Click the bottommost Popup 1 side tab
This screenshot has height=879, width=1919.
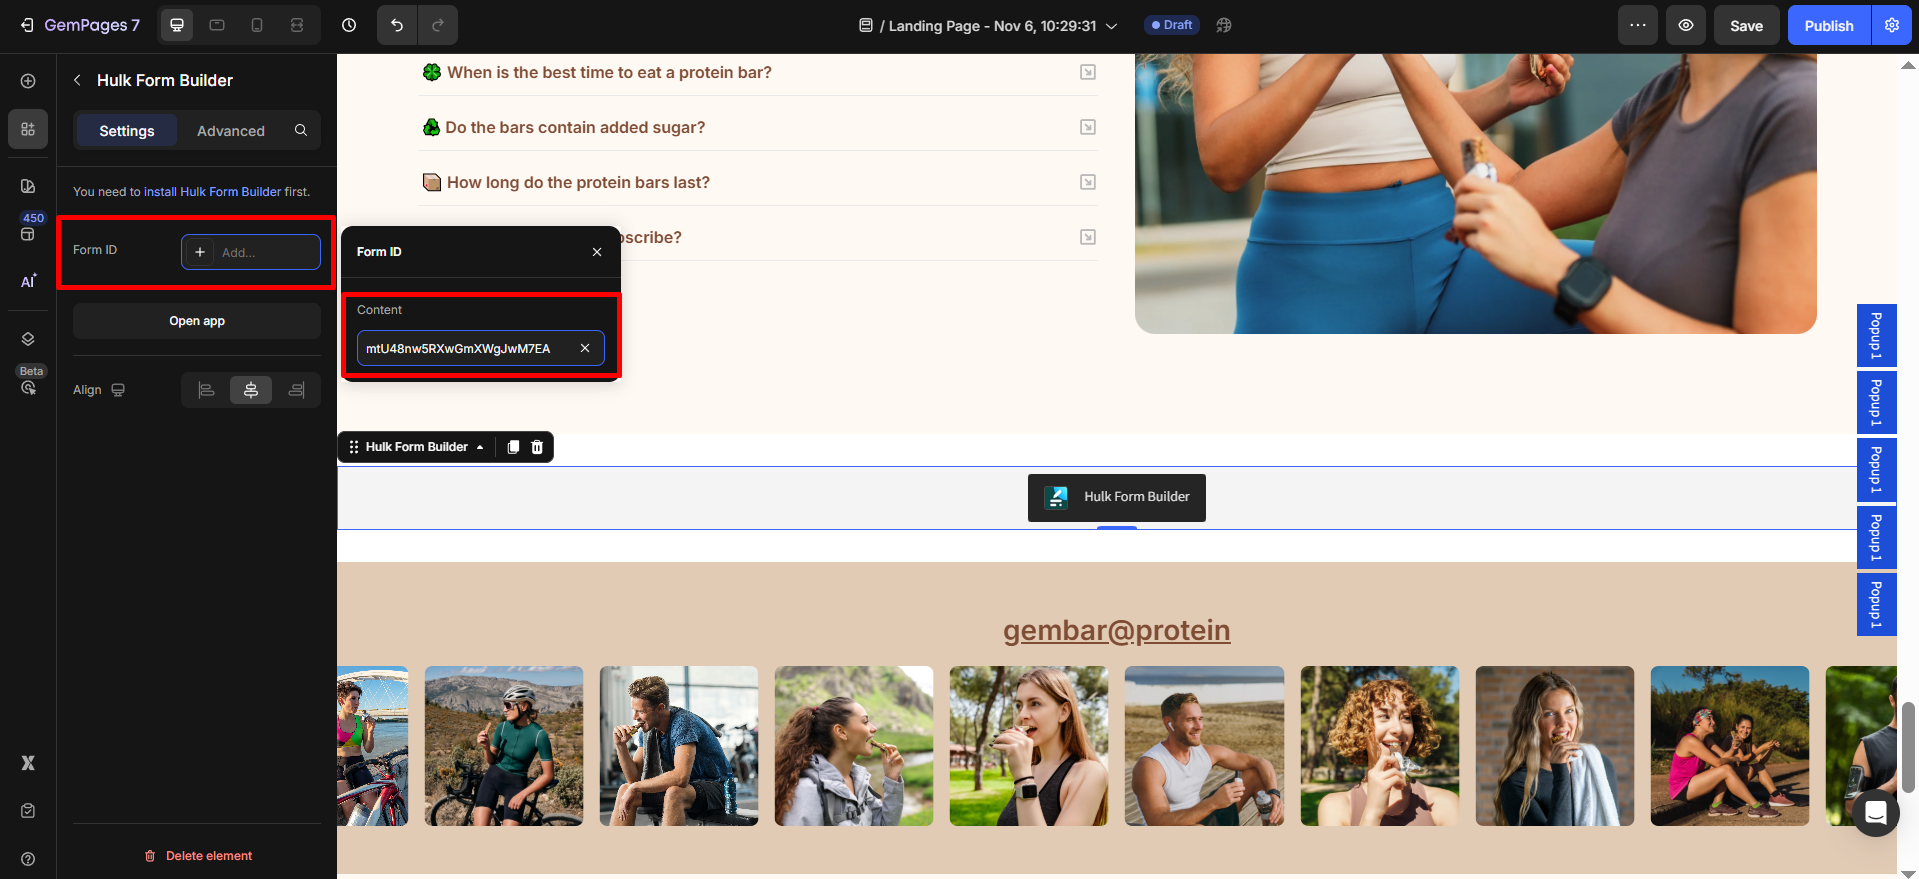point(1877,604)
